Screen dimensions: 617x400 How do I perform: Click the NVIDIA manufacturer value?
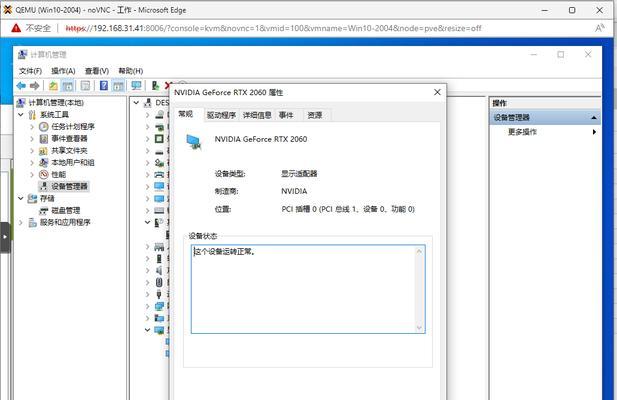pyautogui.click(x=294, y=191)
